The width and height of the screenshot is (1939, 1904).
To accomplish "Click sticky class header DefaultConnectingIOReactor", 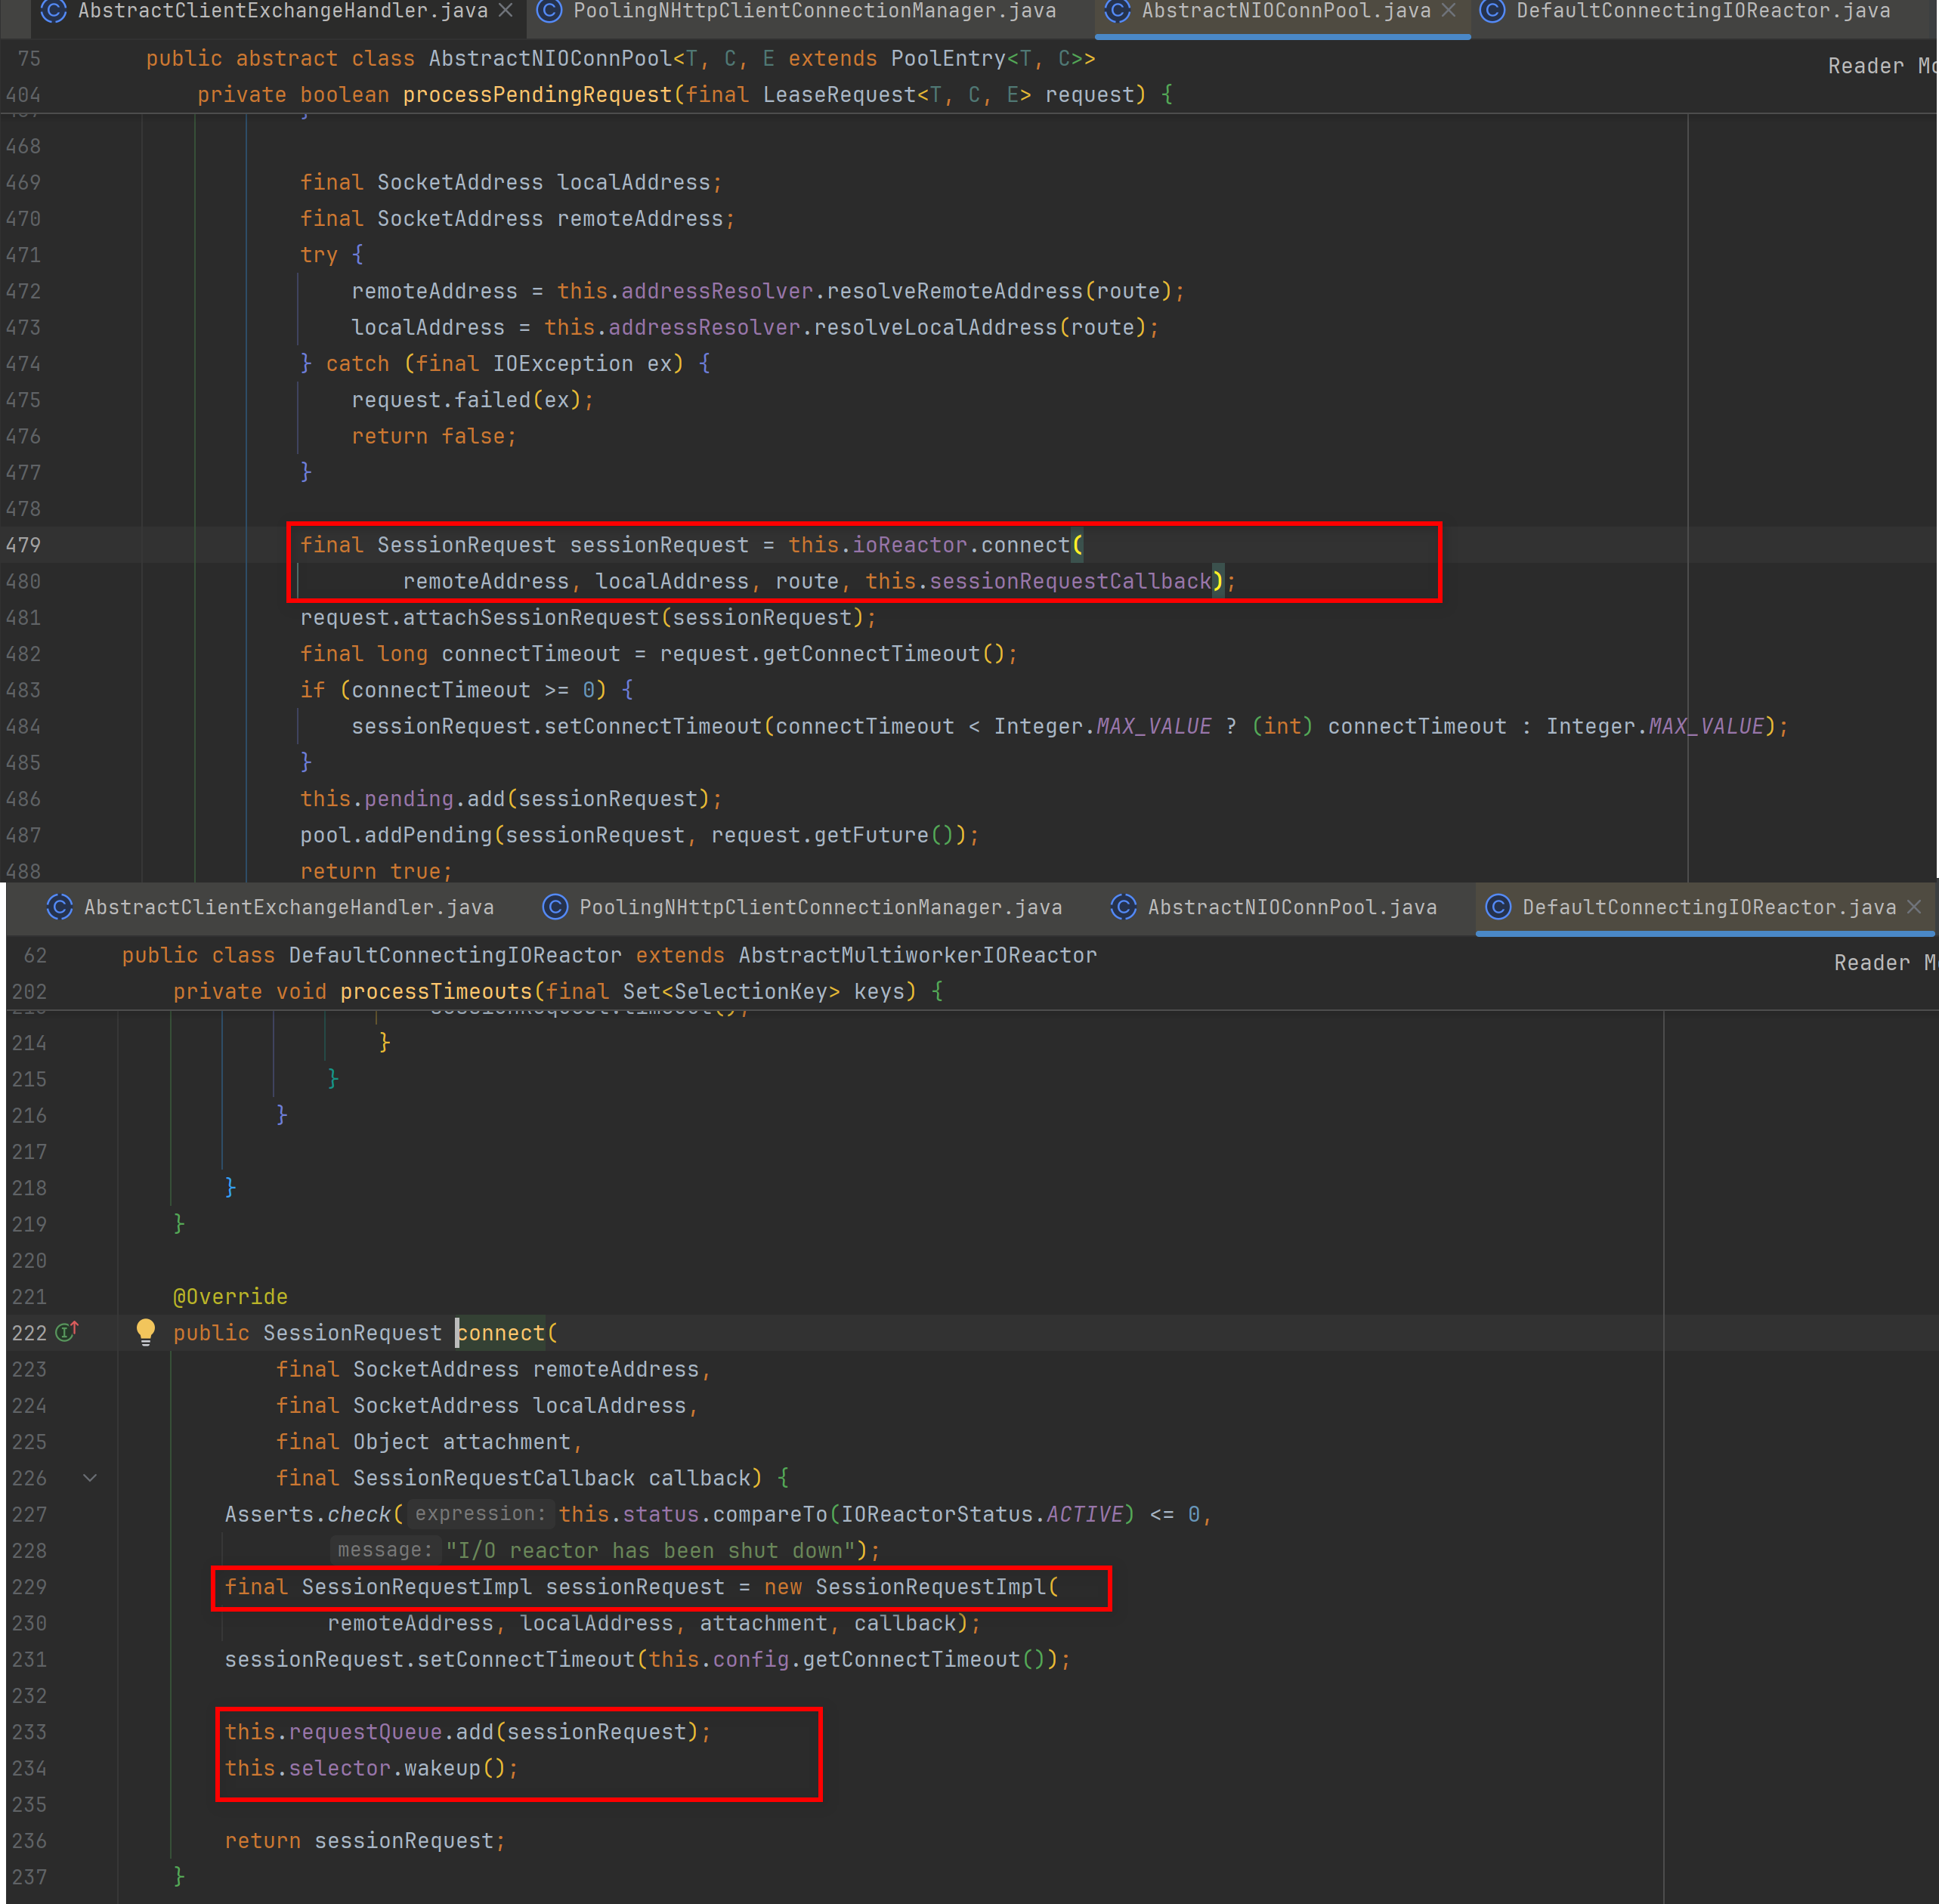I will click(609, 956).
